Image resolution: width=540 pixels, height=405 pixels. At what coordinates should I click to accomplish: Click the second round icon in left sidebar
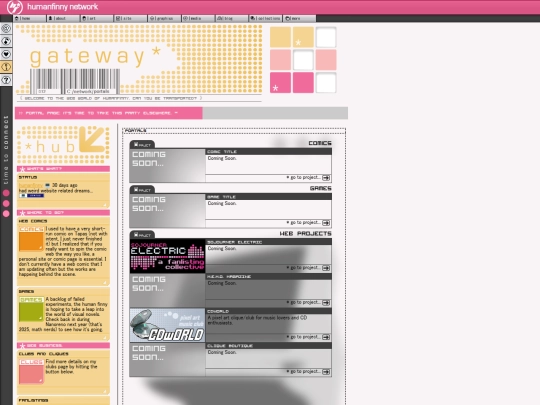pyautogui.click(x=6, y=41)
